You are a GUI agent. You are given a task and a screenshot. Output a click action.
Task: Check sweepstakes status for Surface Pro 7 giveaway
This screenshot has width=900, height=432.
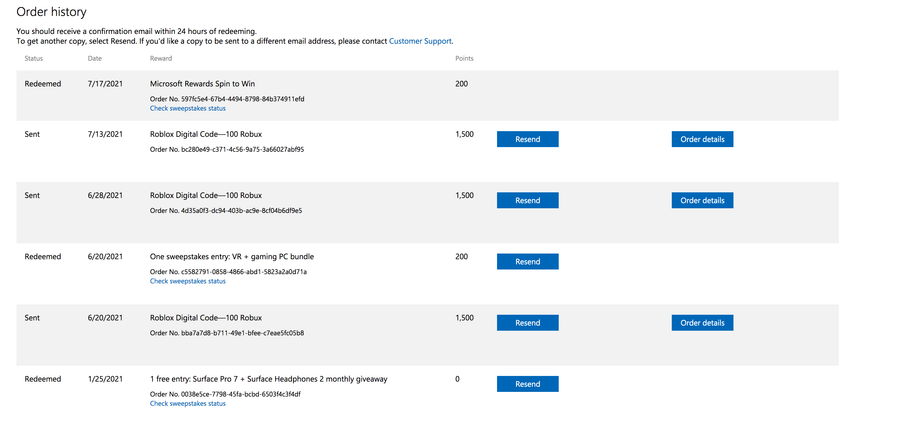[188, 404]
